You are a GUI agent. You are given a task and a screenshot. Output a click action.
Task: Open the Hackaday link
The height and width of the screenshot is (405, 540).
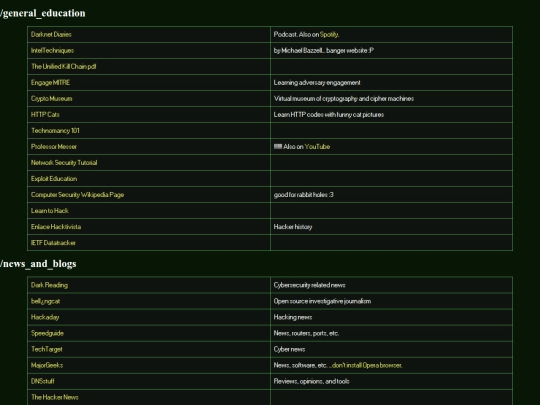coord(45,317)
